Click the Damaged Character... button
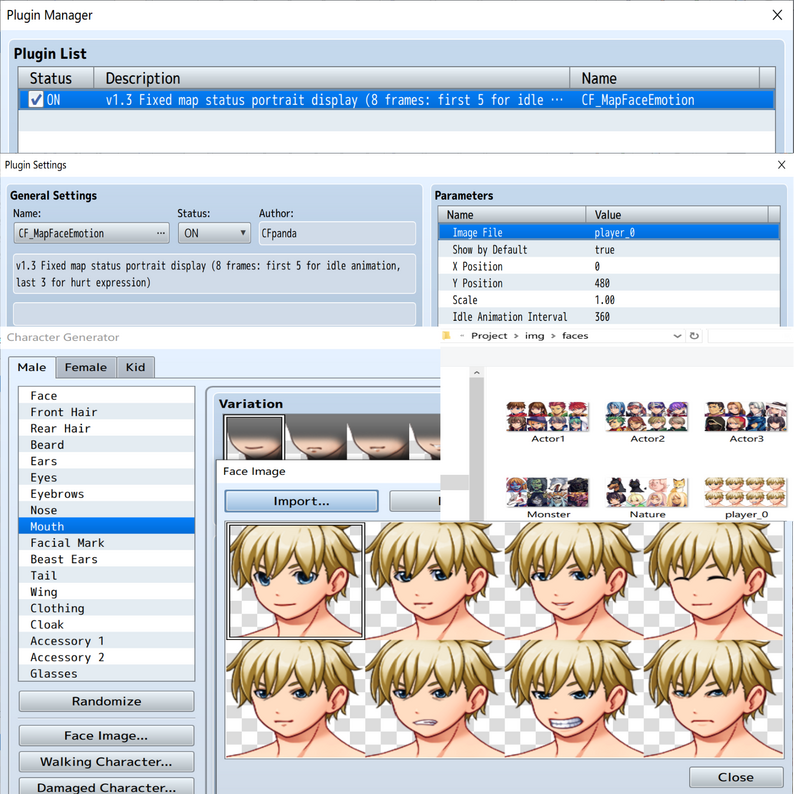This screenshot has height=794, width=794. click(x=106, y=786)
